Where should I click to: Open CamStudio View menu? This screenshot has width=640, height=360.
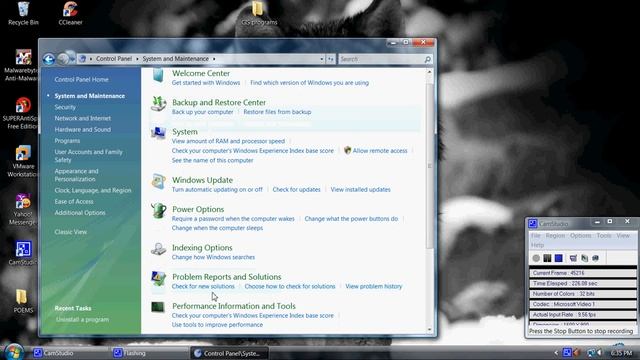[x=623, y=236]
